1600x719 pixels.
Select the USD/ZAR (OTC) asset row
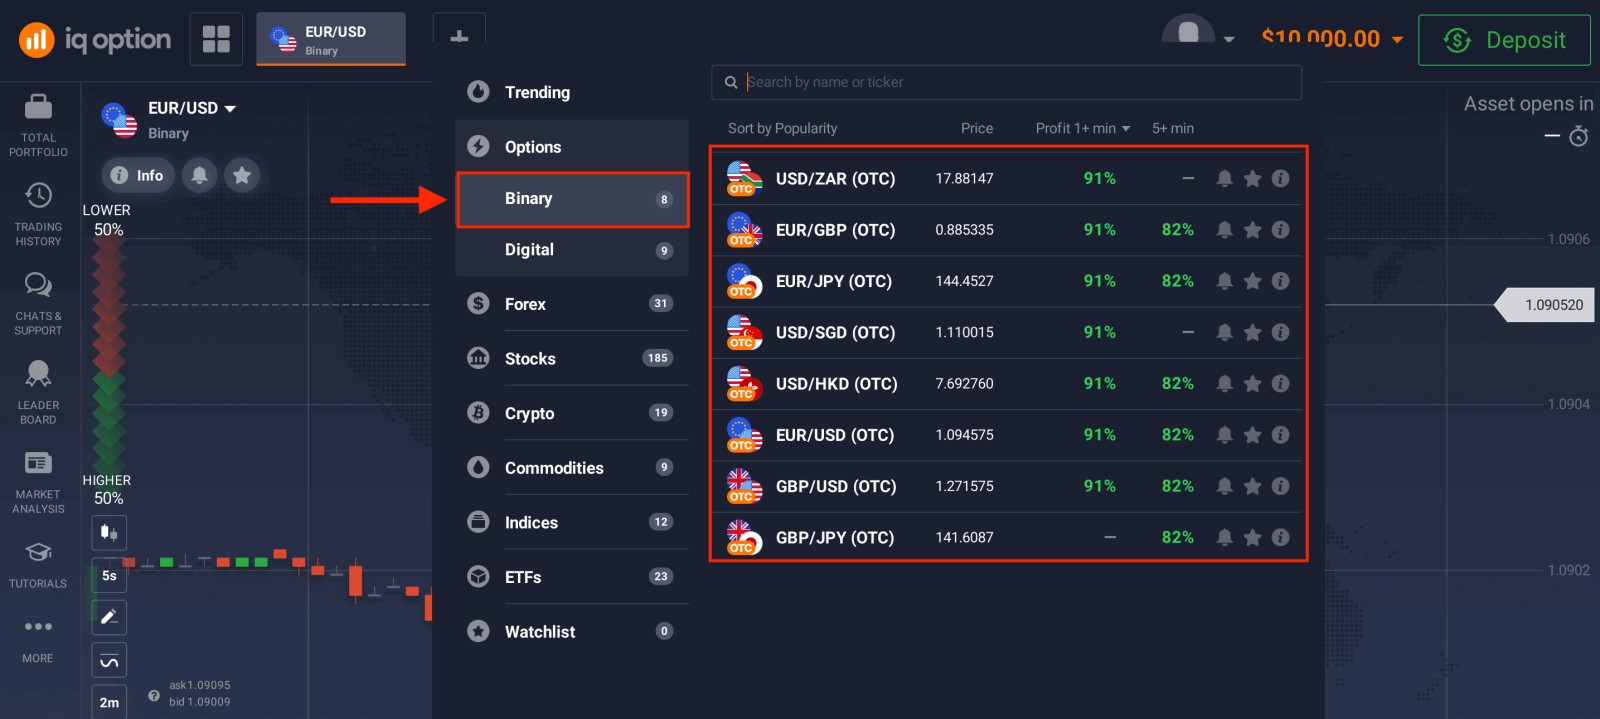click(1007, 179)
